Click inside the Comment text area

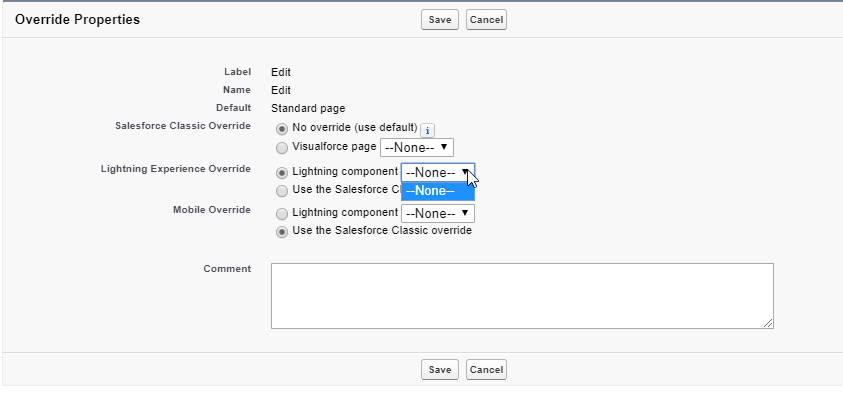(x=521, y=295)
